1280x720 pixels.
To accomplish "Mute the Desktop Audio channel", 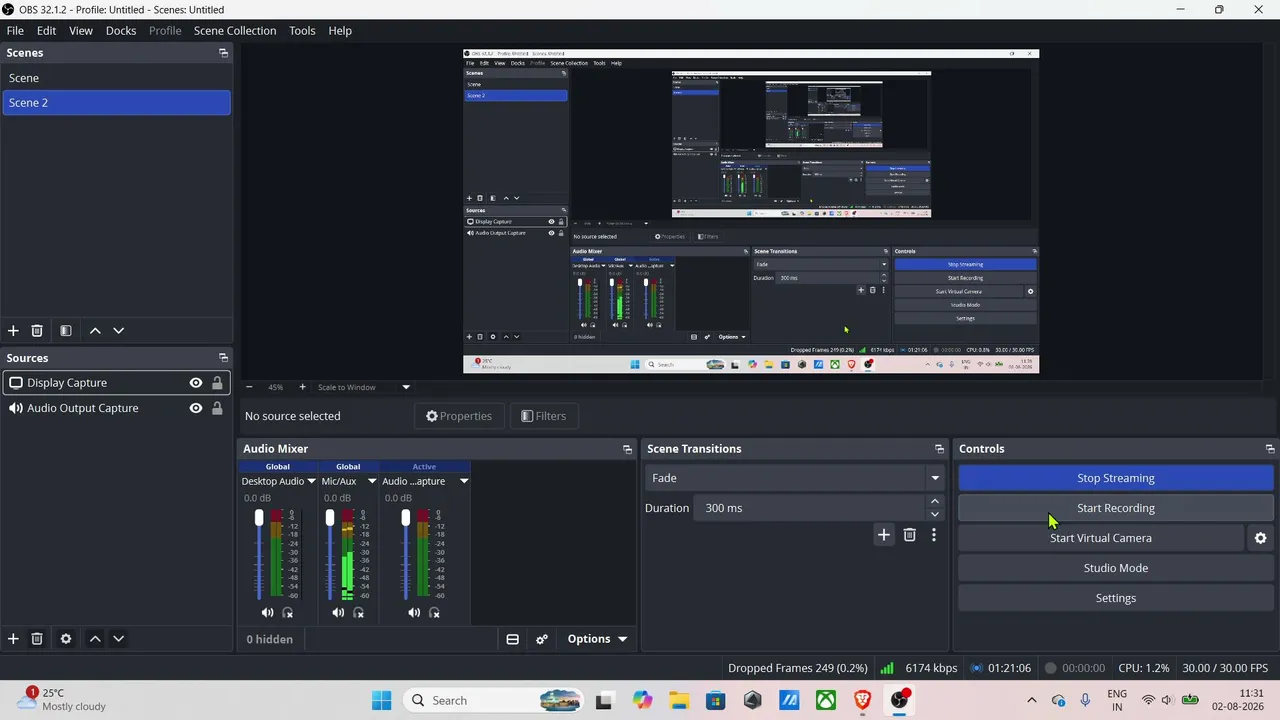I will (x=267, y=613).
